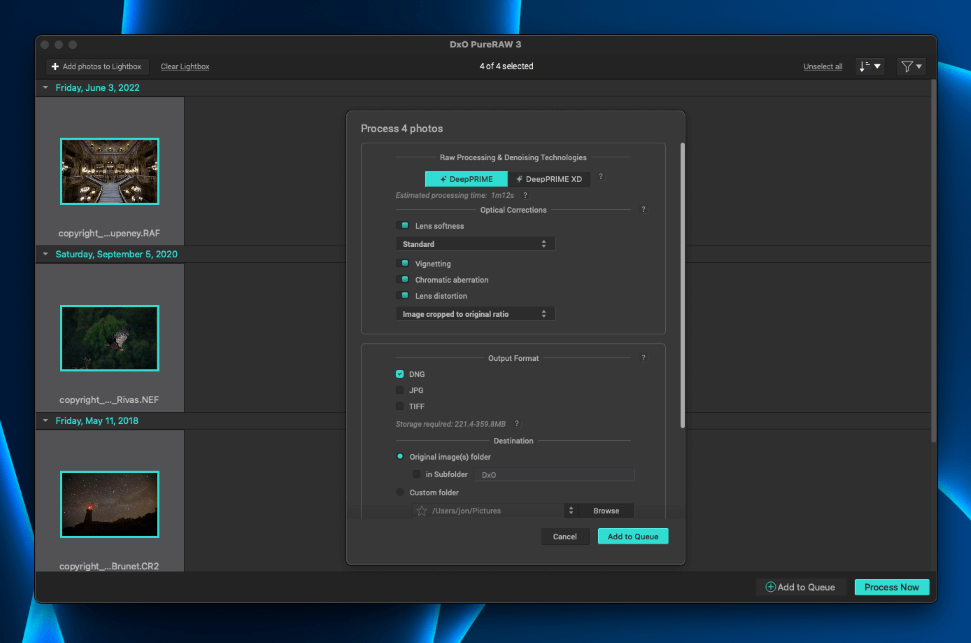Check the TIFF output format
Viewport: 971px width, 643px height.
point(400,406)
